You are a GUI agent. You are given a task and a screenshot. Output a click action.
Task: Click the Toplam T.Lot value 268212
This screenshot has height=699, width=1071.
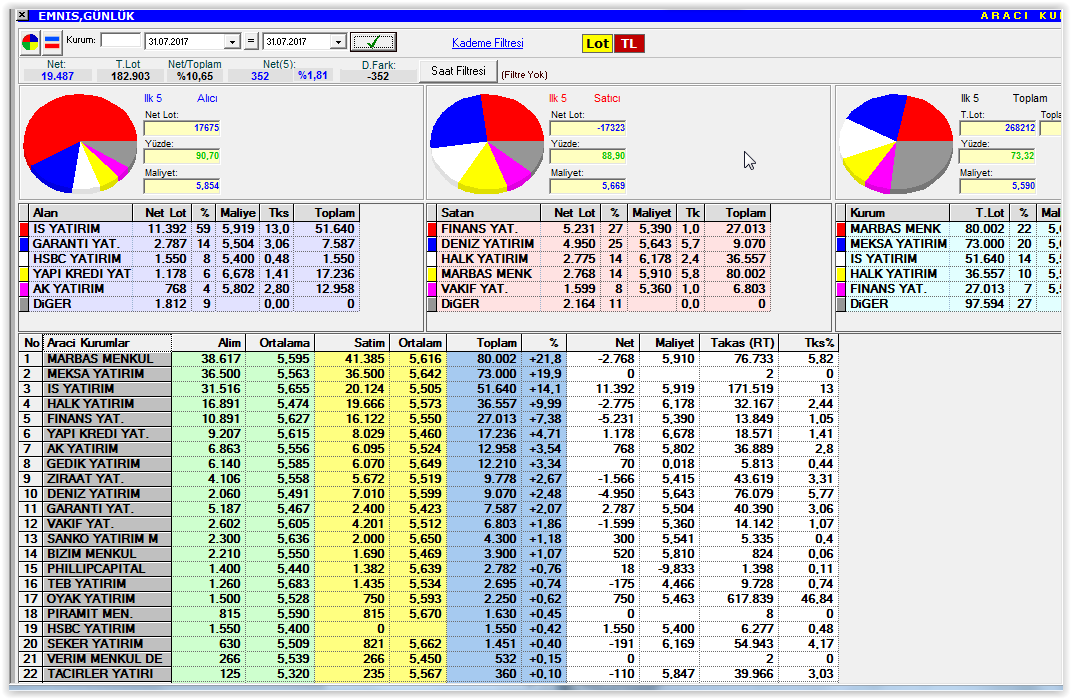click(997, 128)
